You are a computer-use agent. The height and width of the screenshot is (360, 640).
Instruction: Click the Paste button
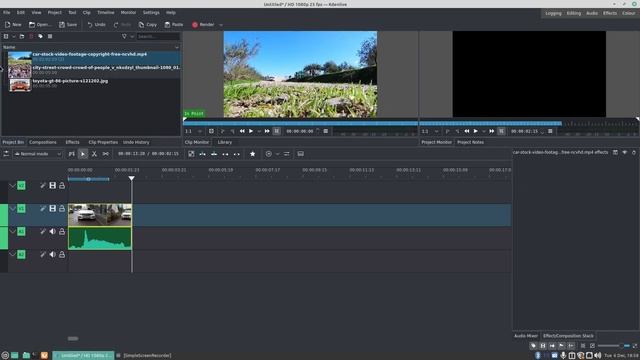tap(174, 25)
